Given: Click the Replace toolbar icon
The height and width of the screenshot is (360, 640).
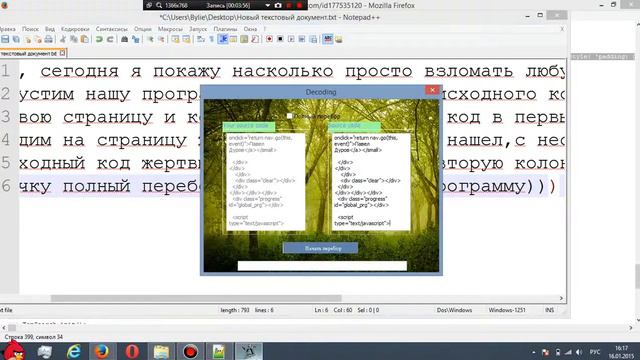Looking at the screenshot, I should [x=136, y=39].
